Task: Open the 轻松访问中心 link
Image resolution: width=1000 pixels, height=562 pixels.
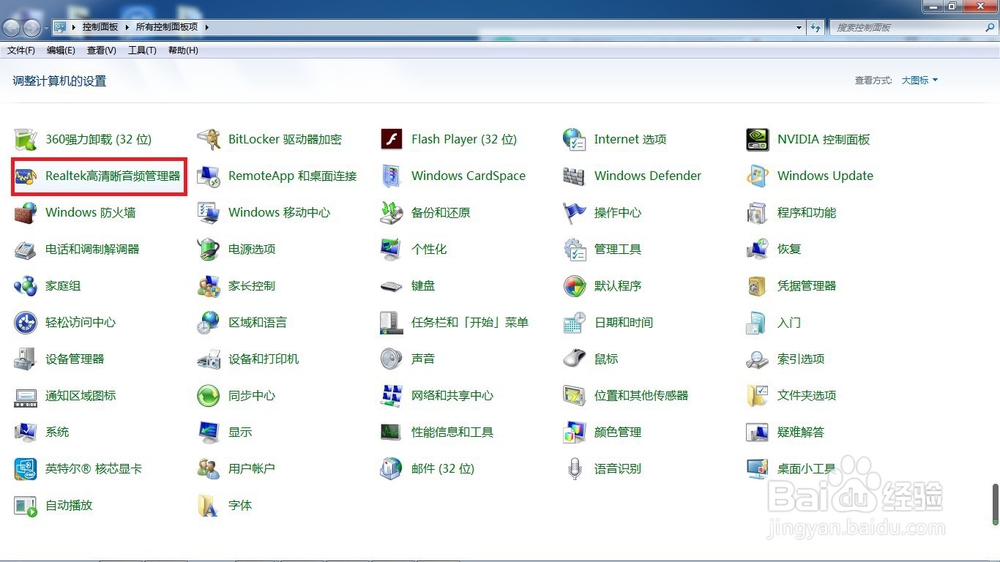Action: [x=80, y=323]
